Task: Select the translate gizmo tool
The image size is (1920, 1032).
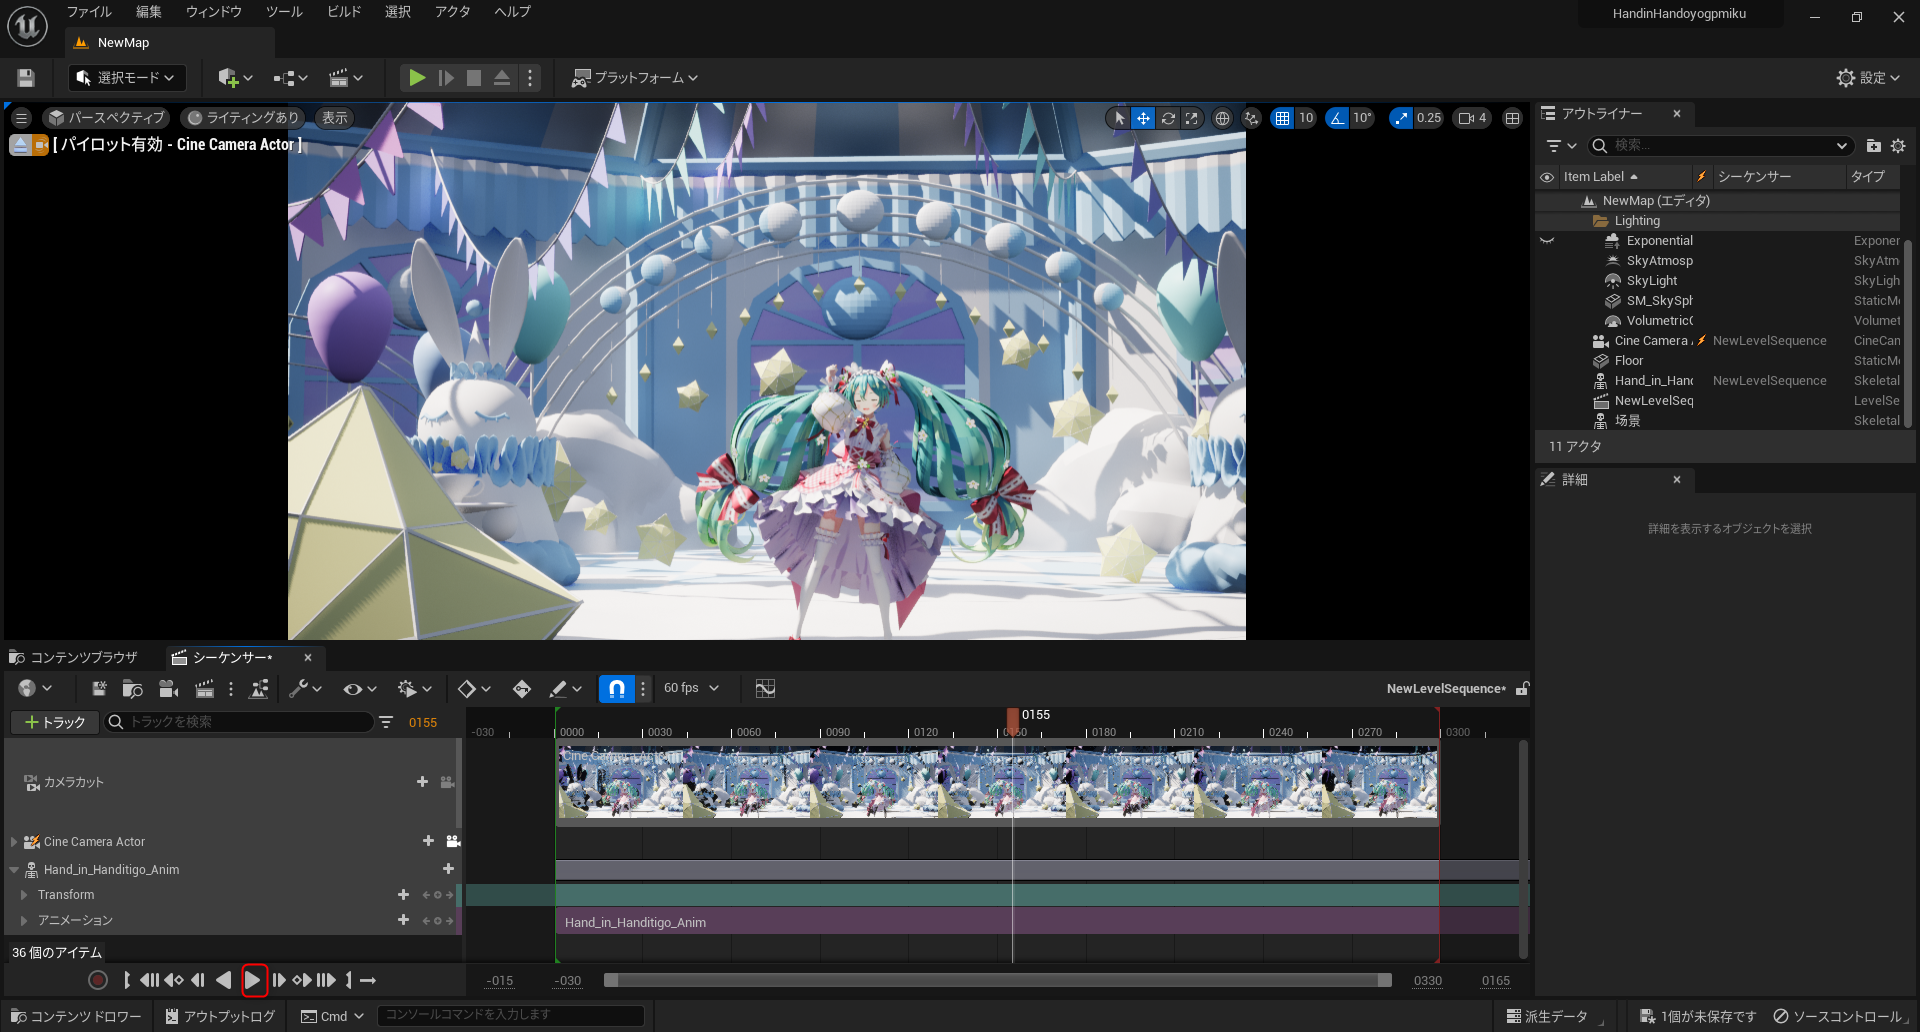Action: (x=1143, y=118)
